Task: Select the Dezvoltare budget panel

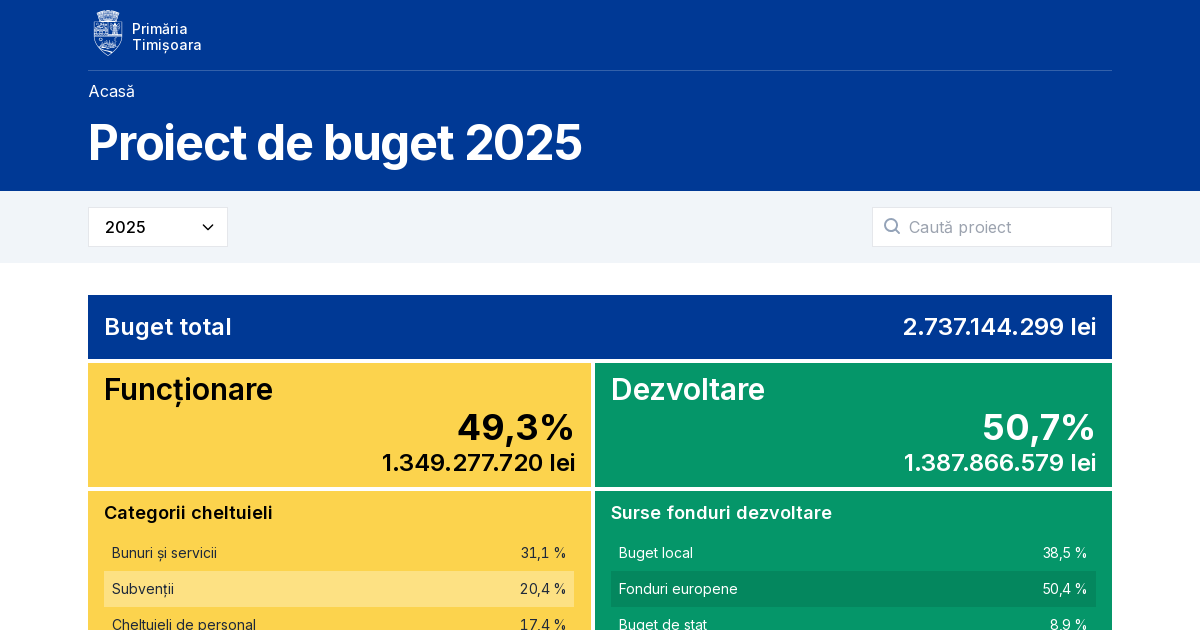Action: point(853,425)
